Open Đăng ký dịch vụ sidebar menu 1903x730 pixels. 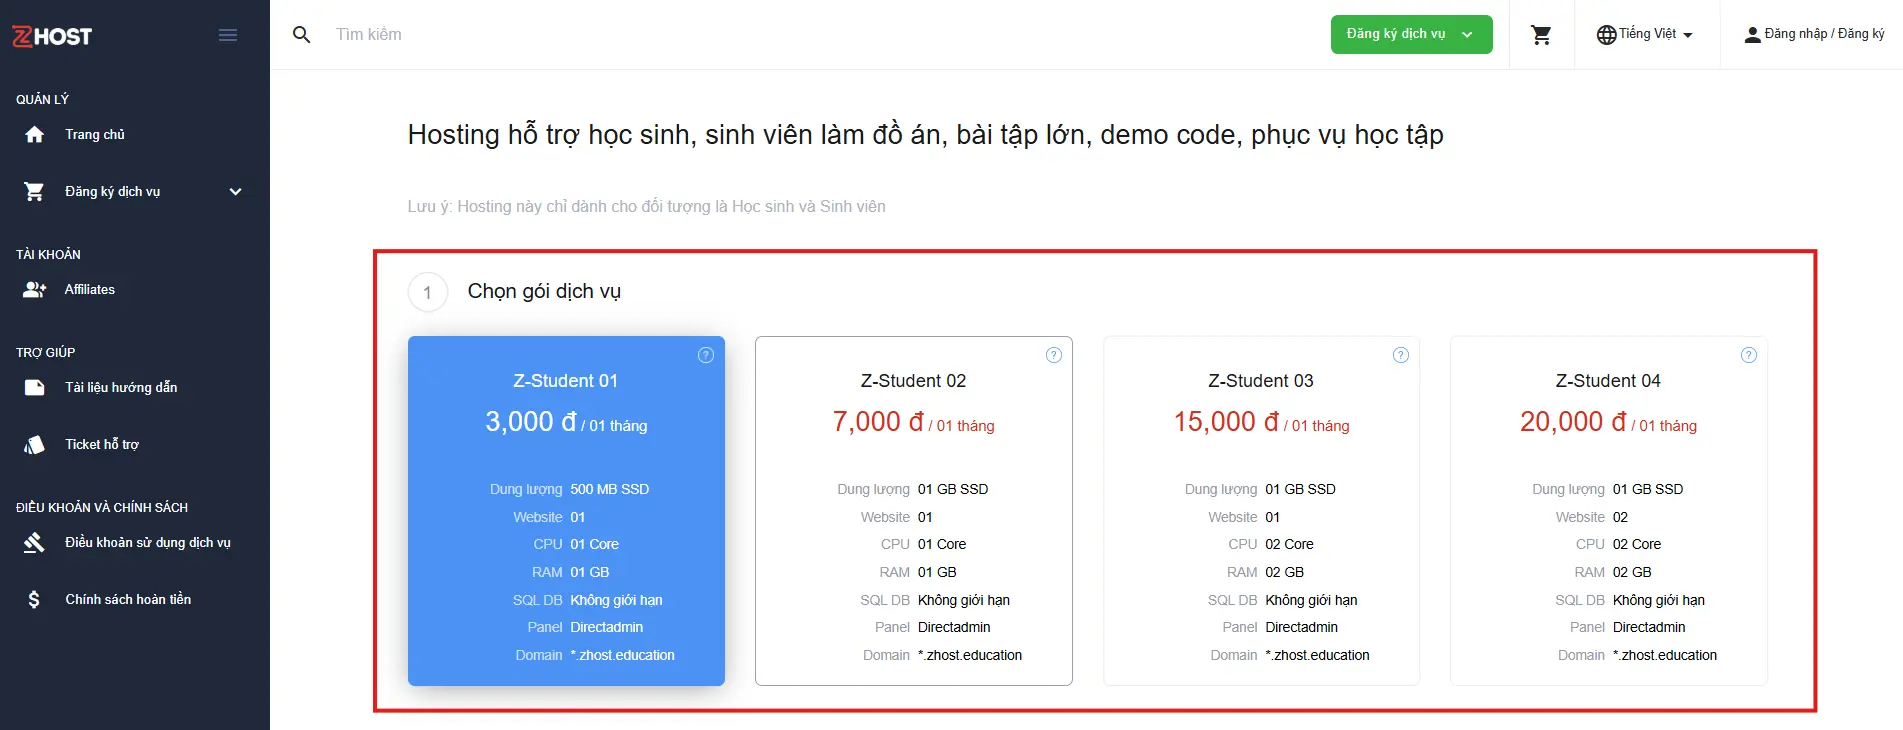pos(112,191)
